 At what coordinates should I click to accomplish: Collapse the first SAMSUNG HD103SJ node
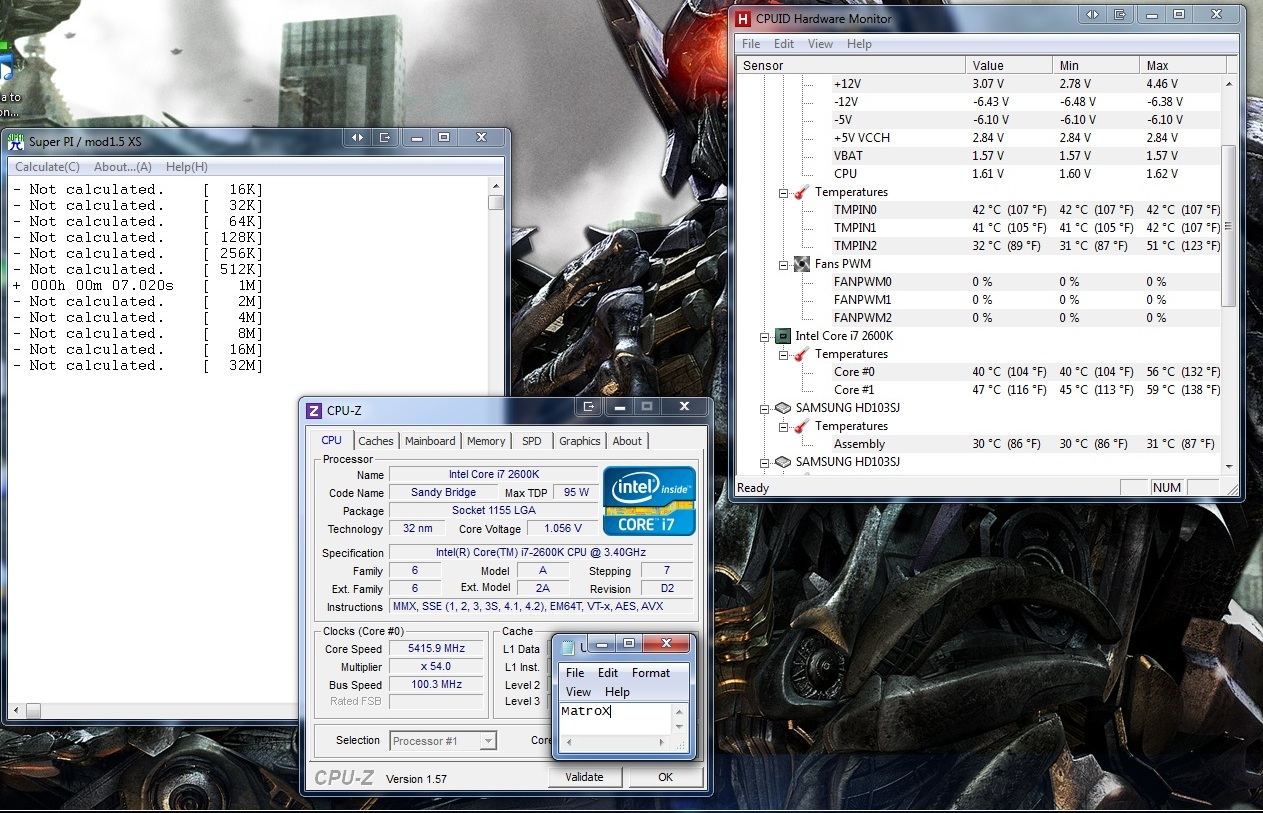766,408
